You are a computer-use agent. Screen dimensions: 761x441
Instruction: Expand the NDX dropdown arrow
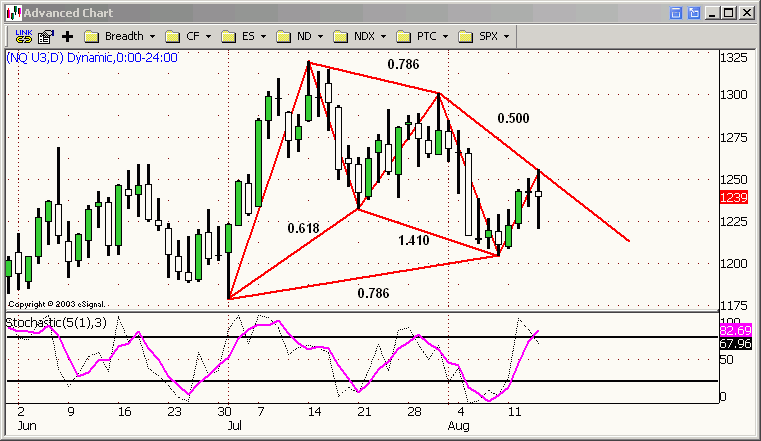click(383, 37)
